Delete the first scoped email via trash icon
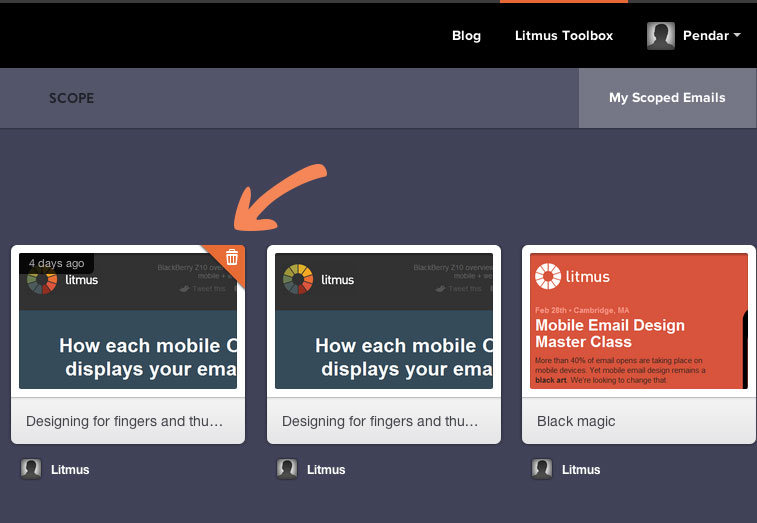 [x=232, y=257]
